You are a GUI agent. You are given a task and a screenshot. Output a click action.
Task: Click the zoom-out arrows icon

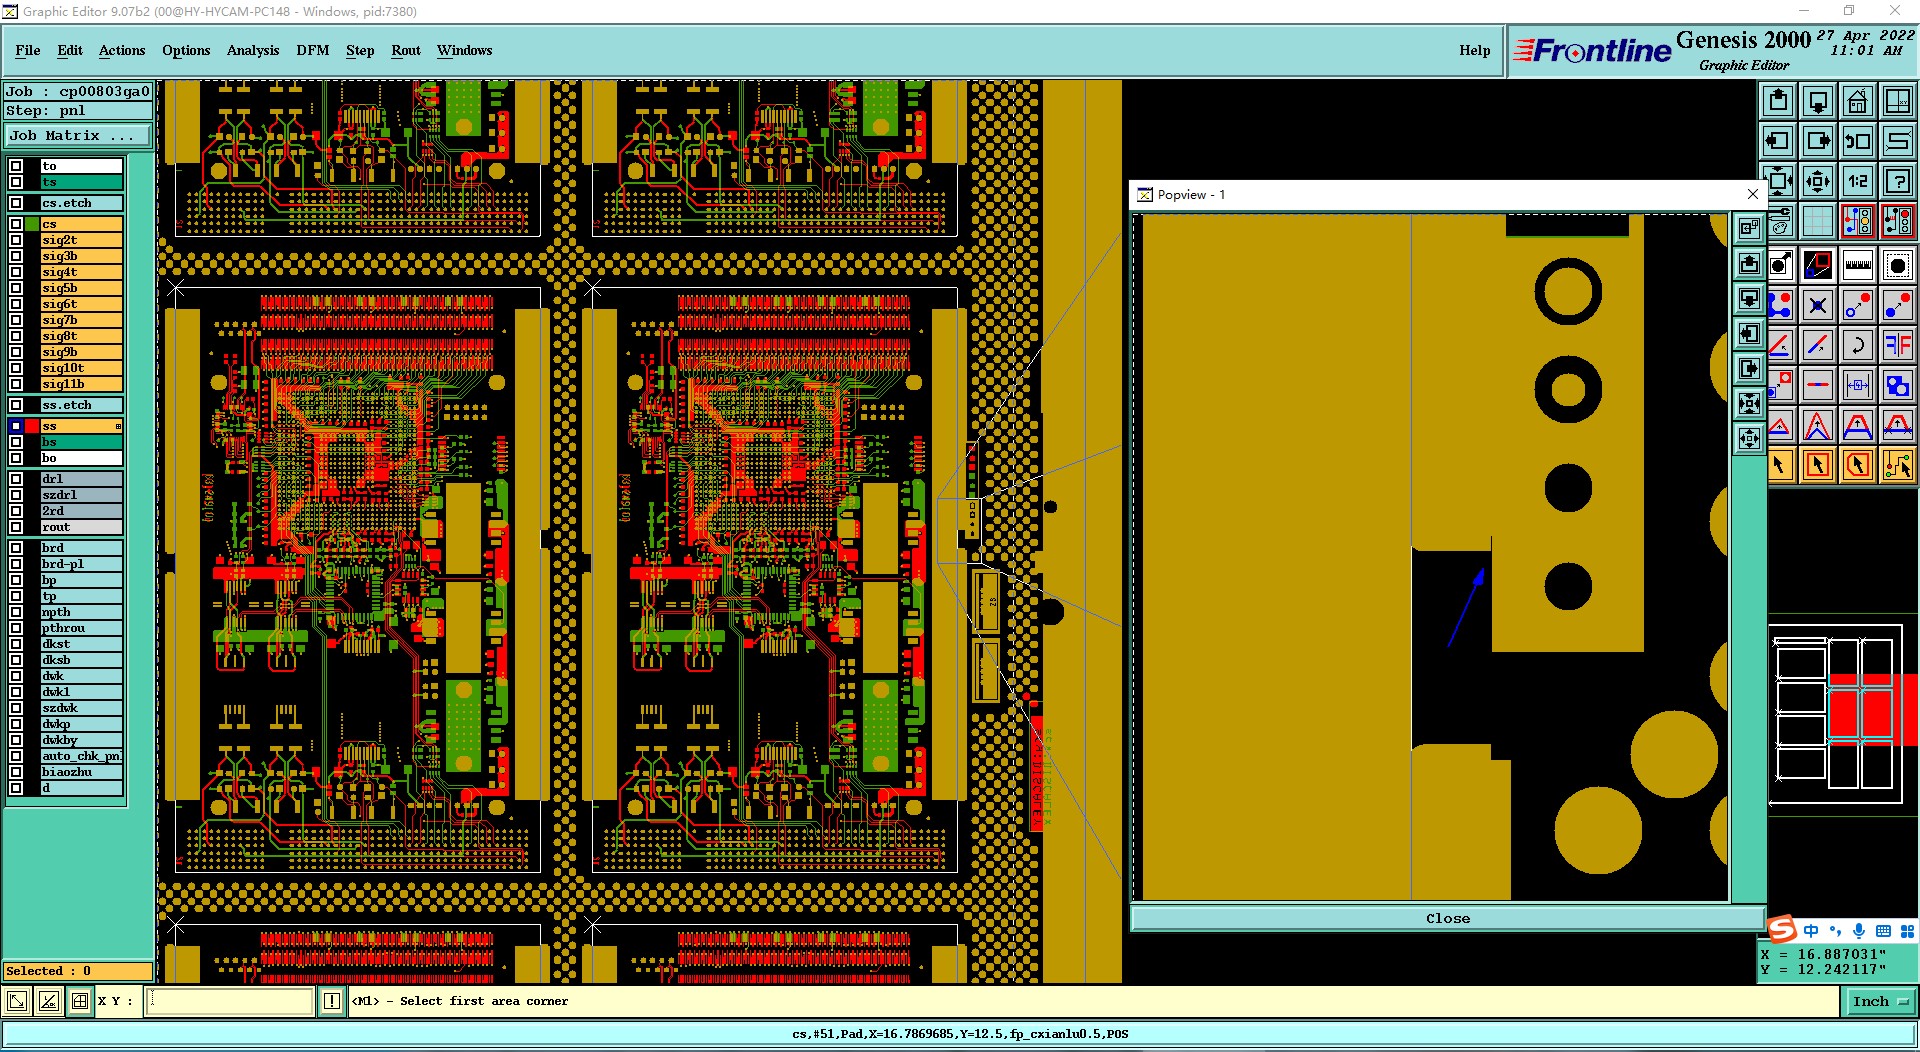pos(1818,181)
